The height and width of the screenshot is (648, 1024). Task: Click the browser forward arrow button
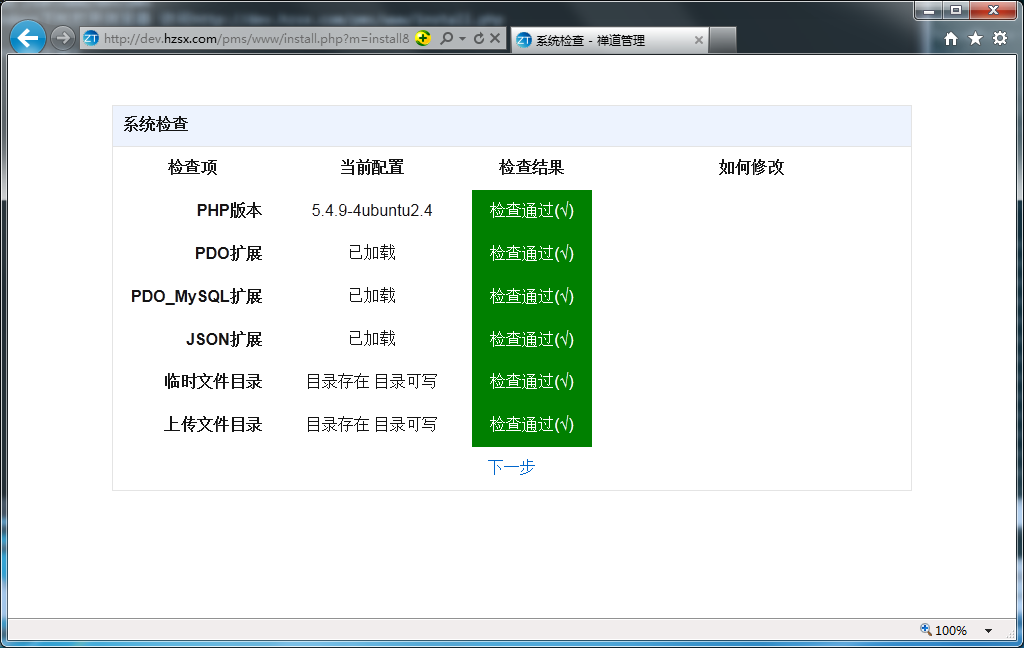click(x=62, y=39)
